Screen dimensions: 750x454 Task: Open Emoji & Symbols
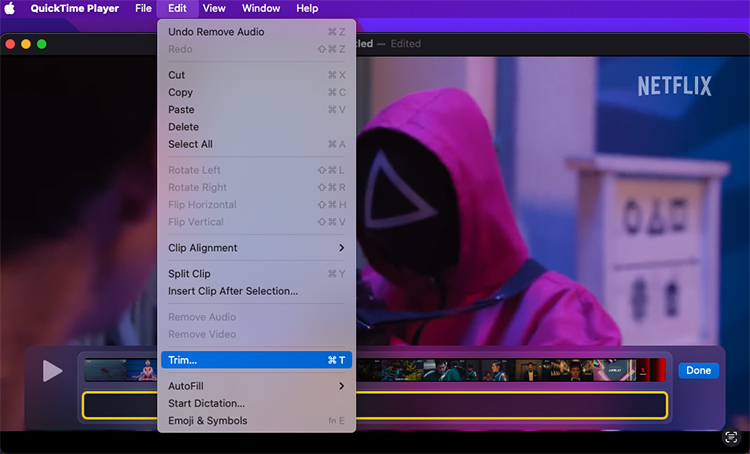256,420
